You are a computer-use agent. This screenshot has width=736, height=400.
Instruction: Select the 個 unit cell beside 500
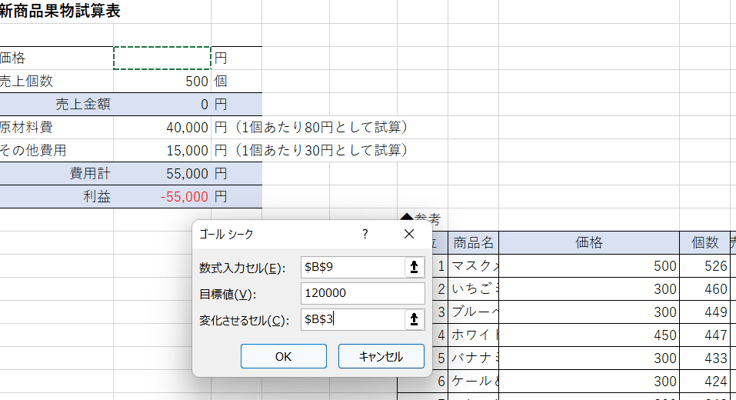(237, 81)
